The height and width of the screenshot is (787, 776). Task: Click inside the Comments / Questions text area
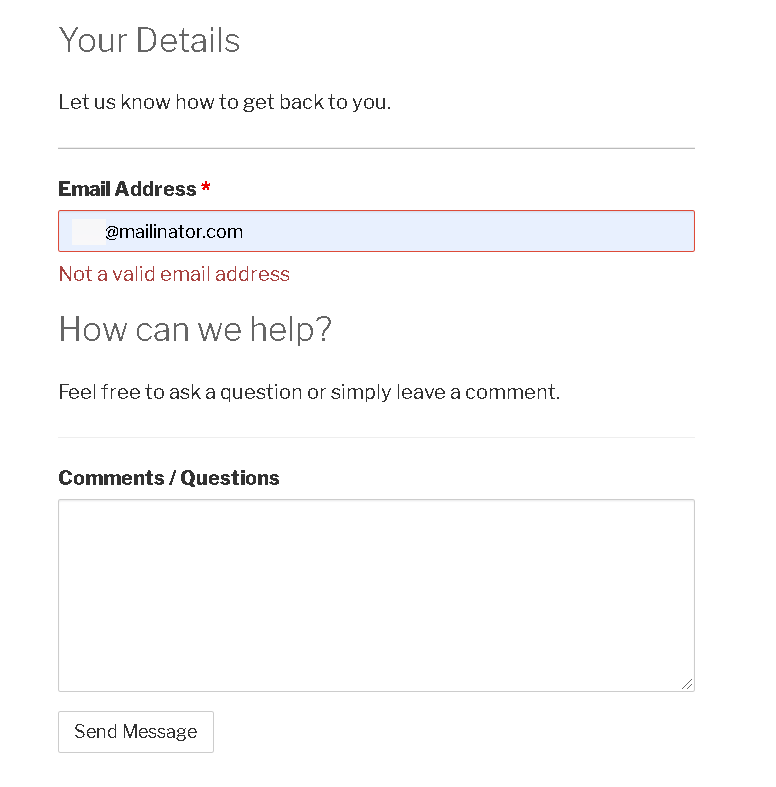376,595
